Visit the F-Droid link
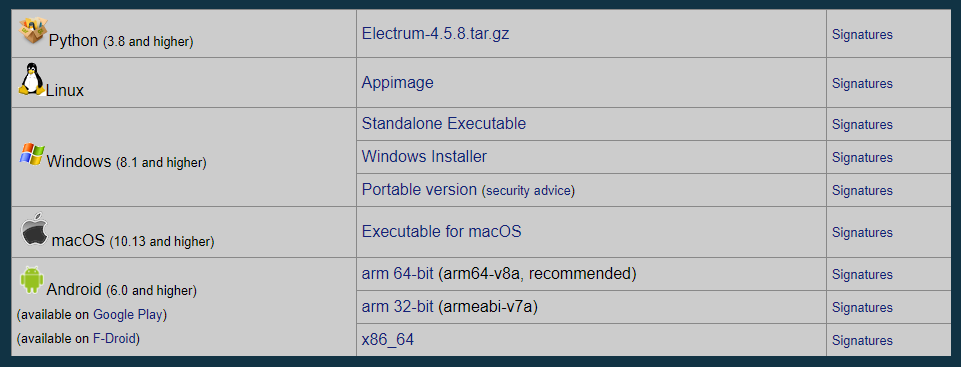Screen dimensions: 961x367 click(x=114, y=338)
